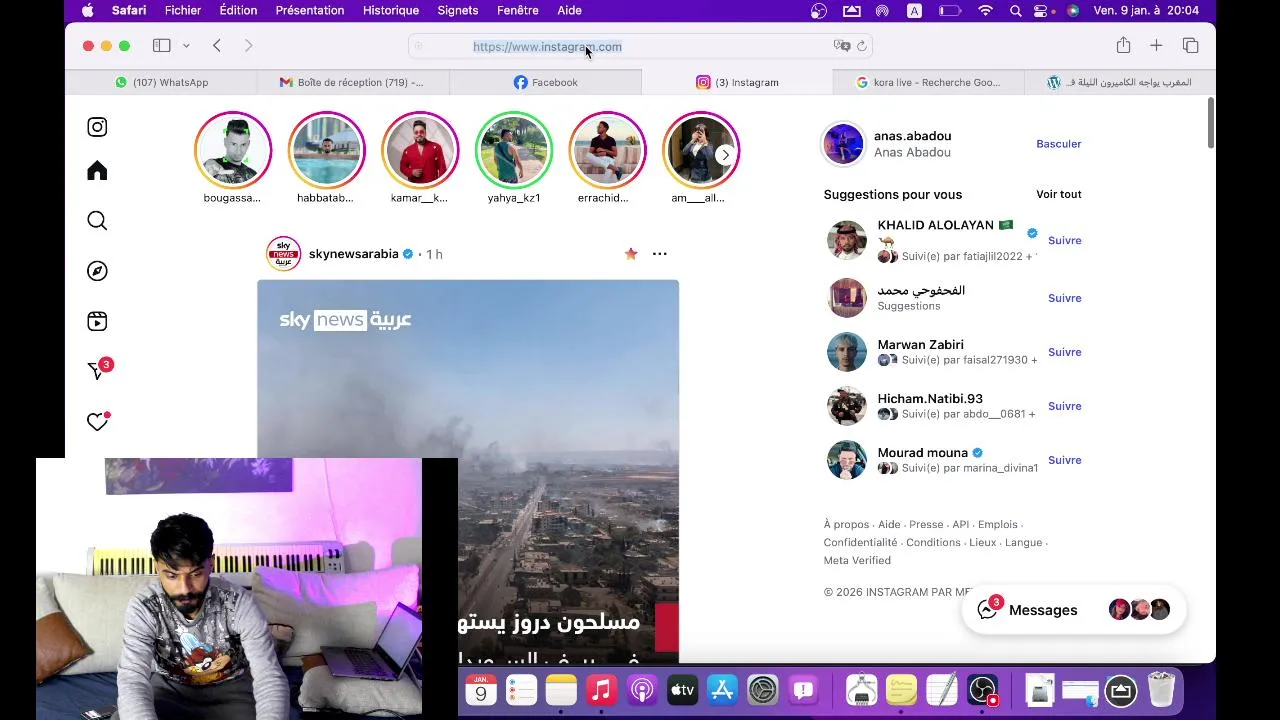Screen dimensions: 1280x720
Task: Open Confidentialité footer link
Action: (859, 542)
